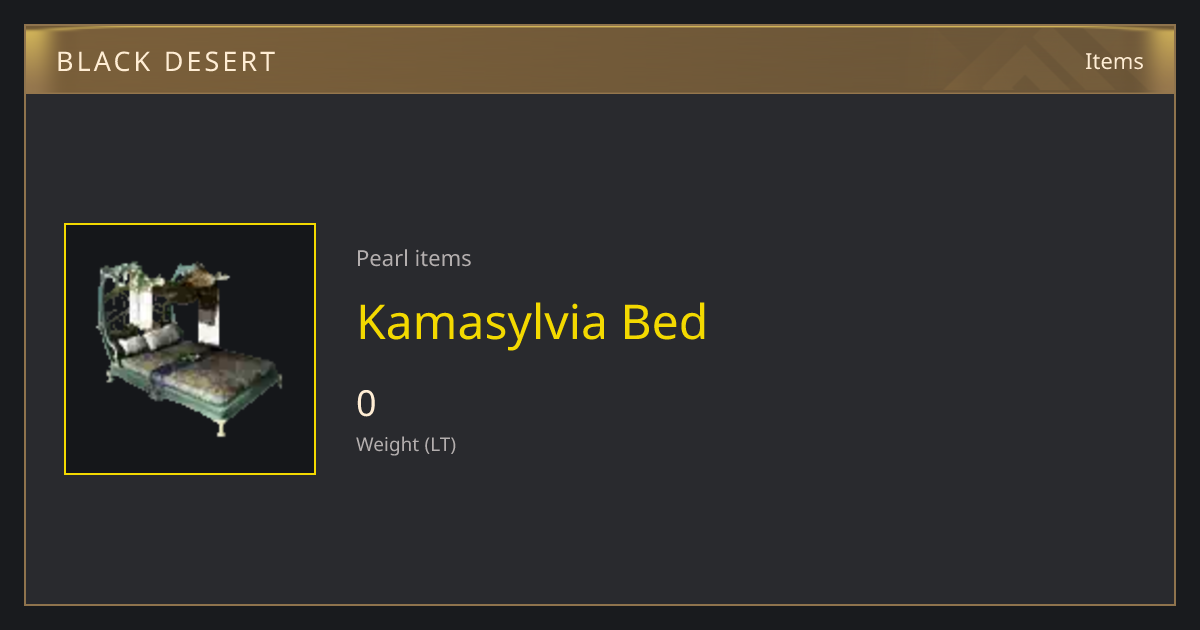The width and height of the screenshot is (1200, 630).
Task: Click the yellow Kamasylvia Bed title
Action: (532, 323)
